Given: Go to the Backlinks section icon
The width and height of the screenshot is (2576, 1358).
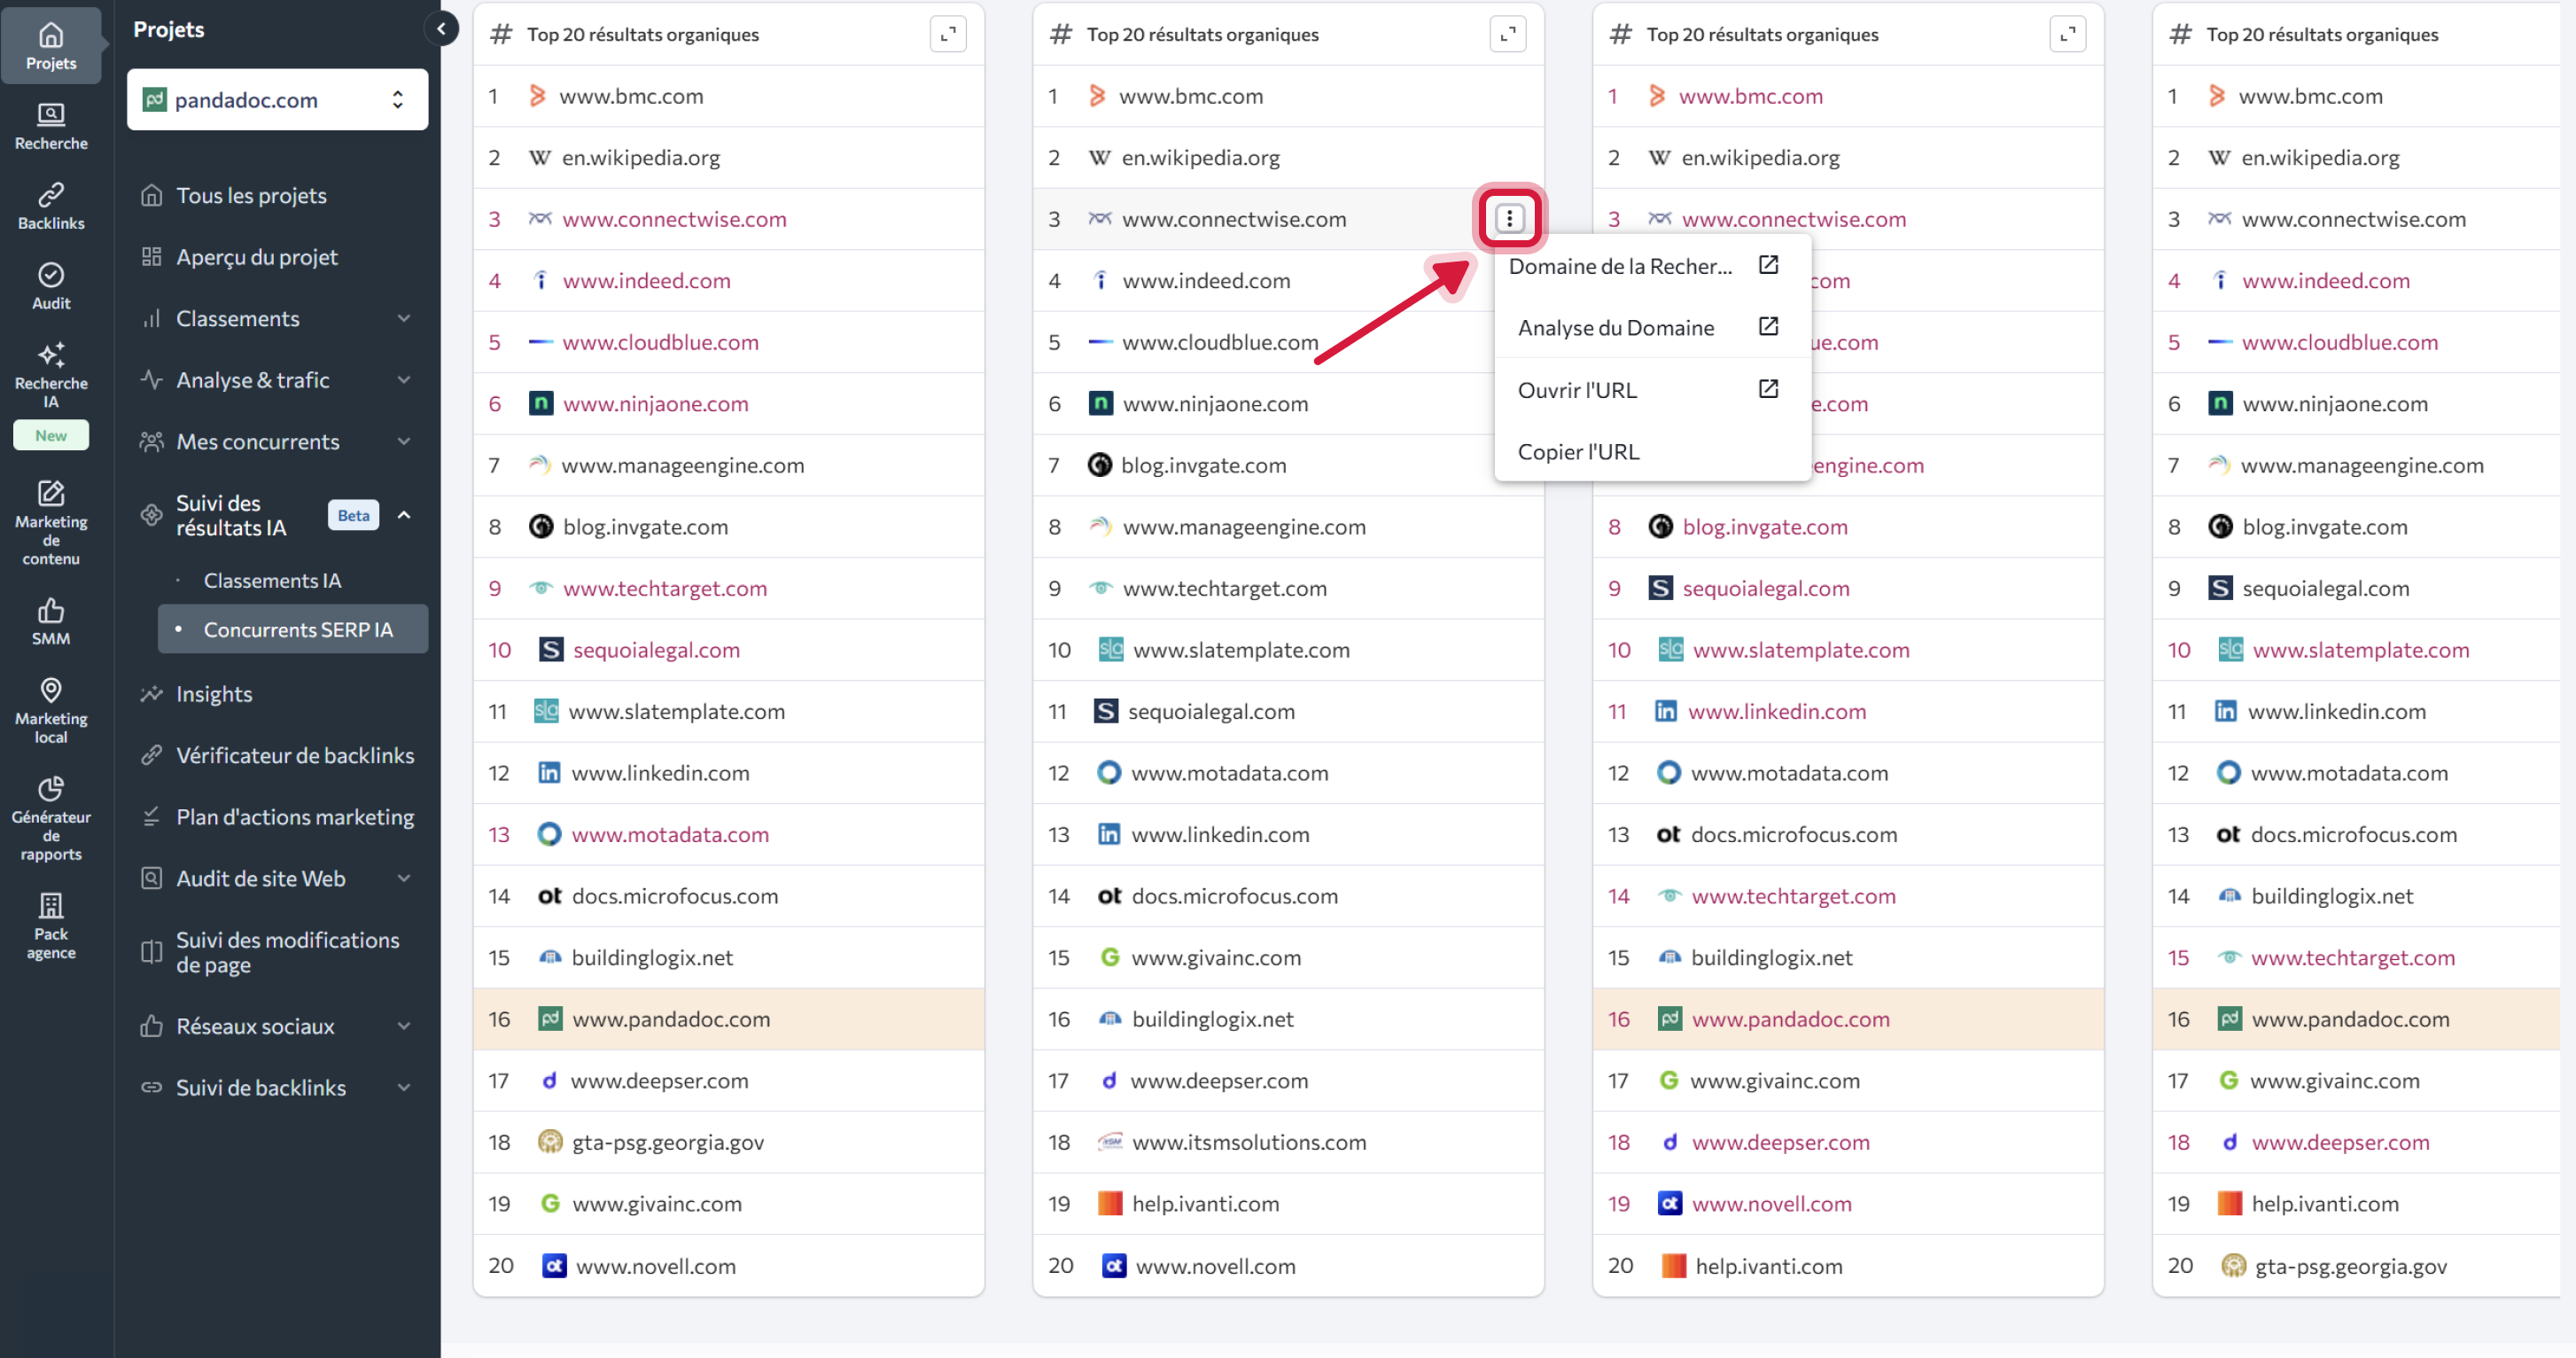Looking at the screenshot, I should 51,195.
